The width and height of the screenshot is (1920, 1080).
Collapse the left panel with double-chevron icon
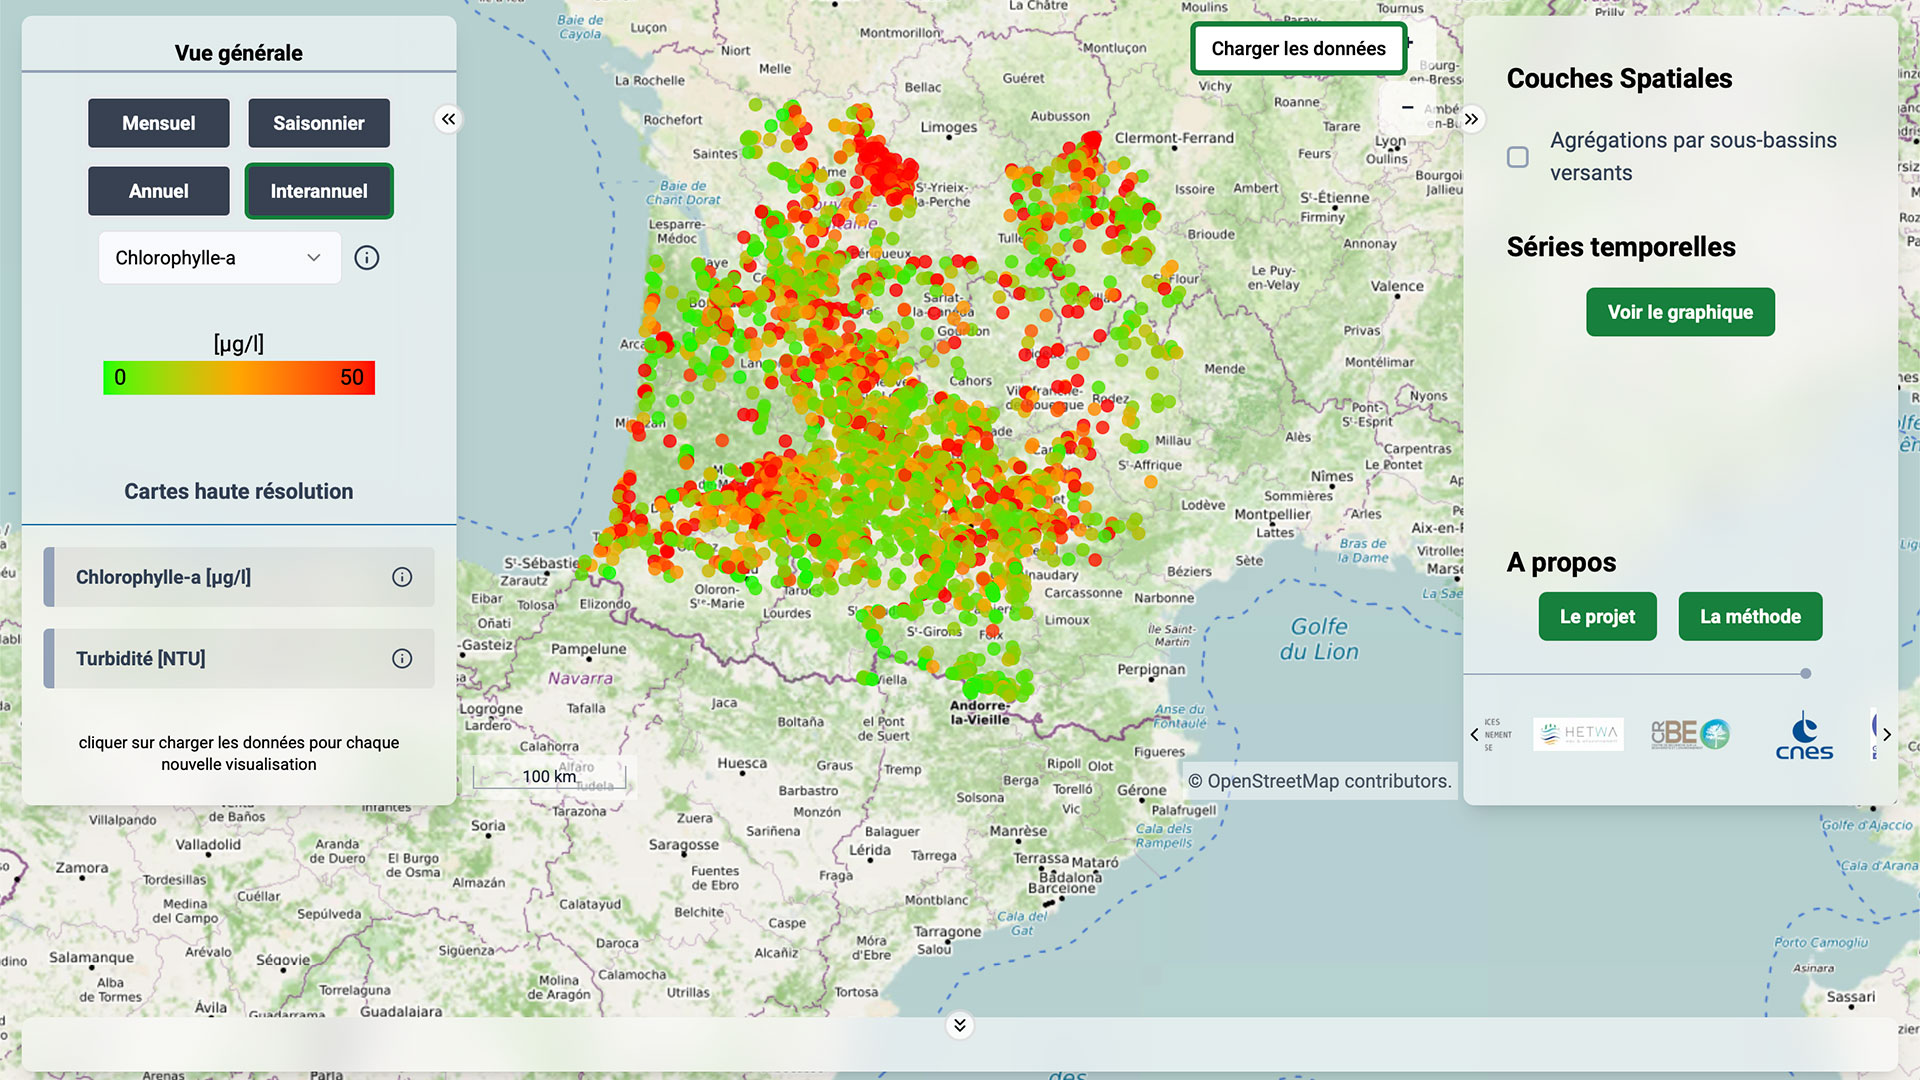coord(448,119)
